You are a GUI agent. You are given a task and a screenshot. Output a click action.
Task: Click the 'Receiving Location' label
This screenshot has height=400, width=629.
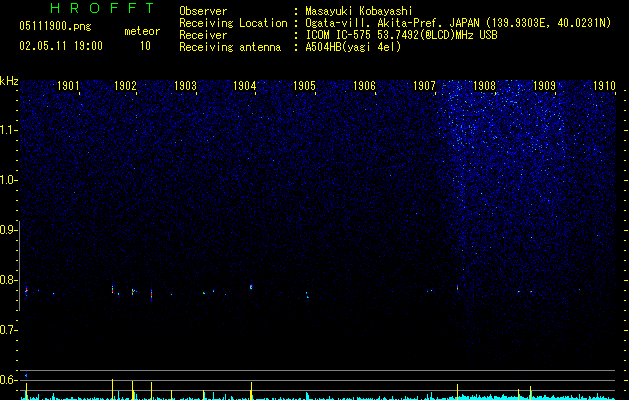(233, 23)
